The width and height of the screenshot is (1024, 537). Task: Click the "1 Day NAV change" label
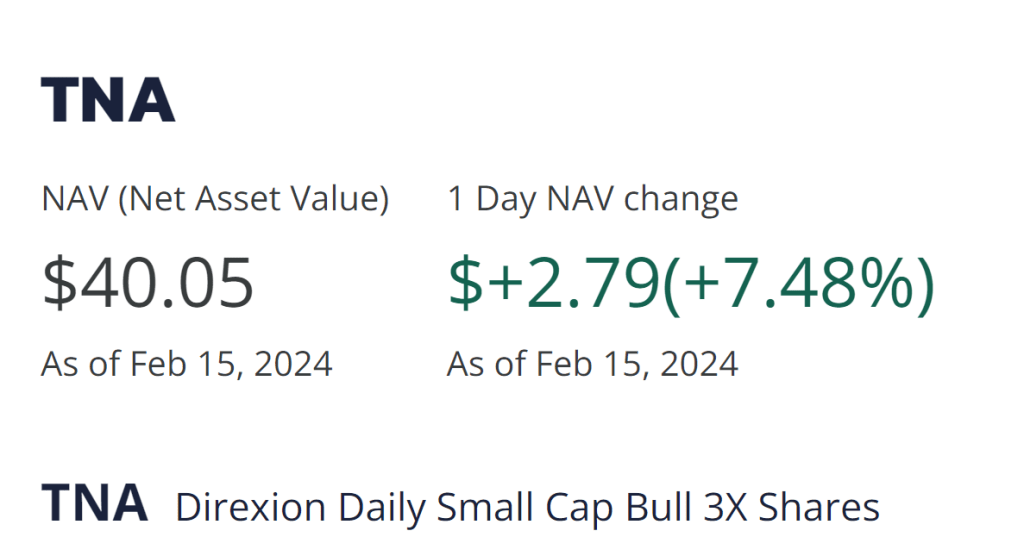(x=592, y=199)
